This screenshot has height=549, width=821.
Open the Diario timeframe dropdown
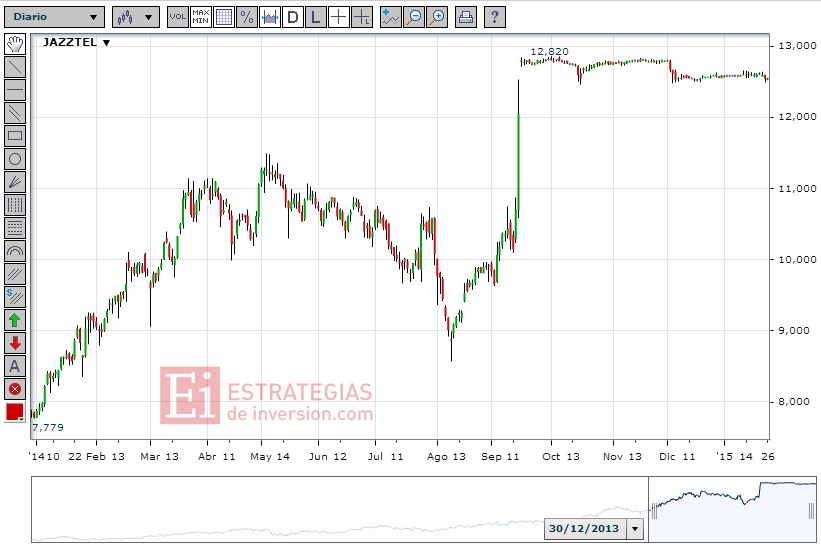(54, 17)
